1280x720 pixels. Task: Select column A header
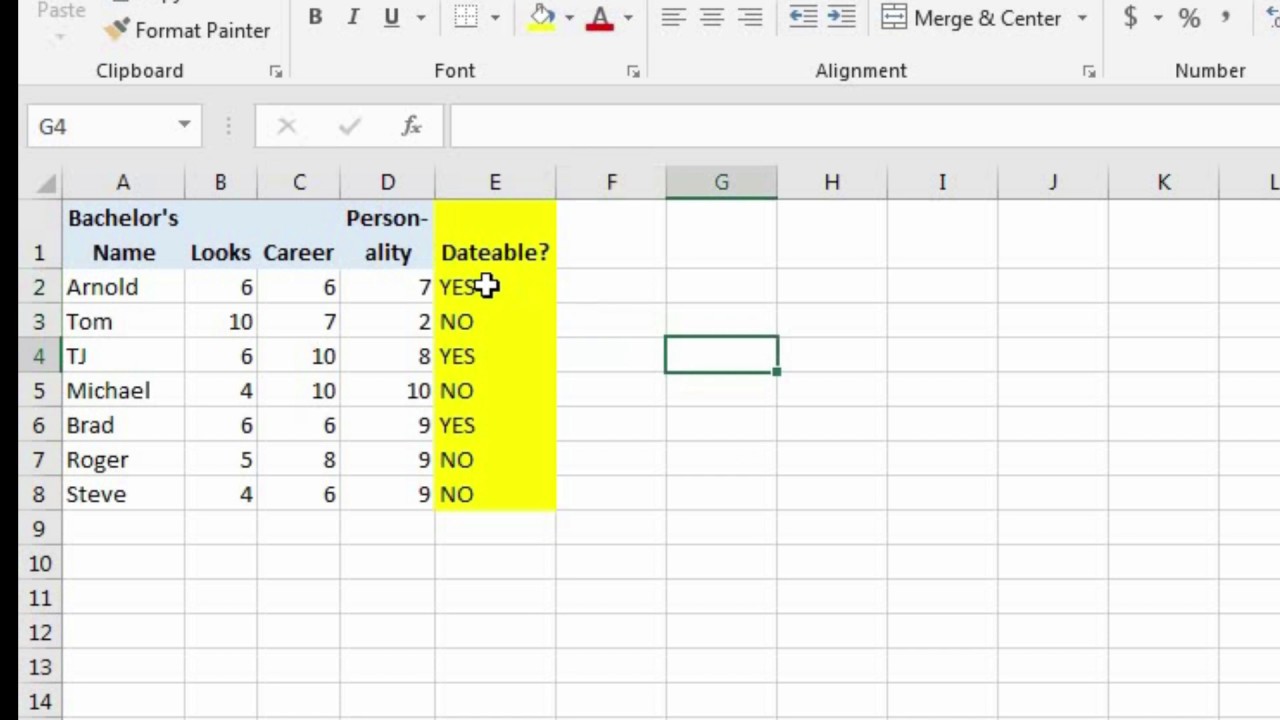(x=123, y=183)
